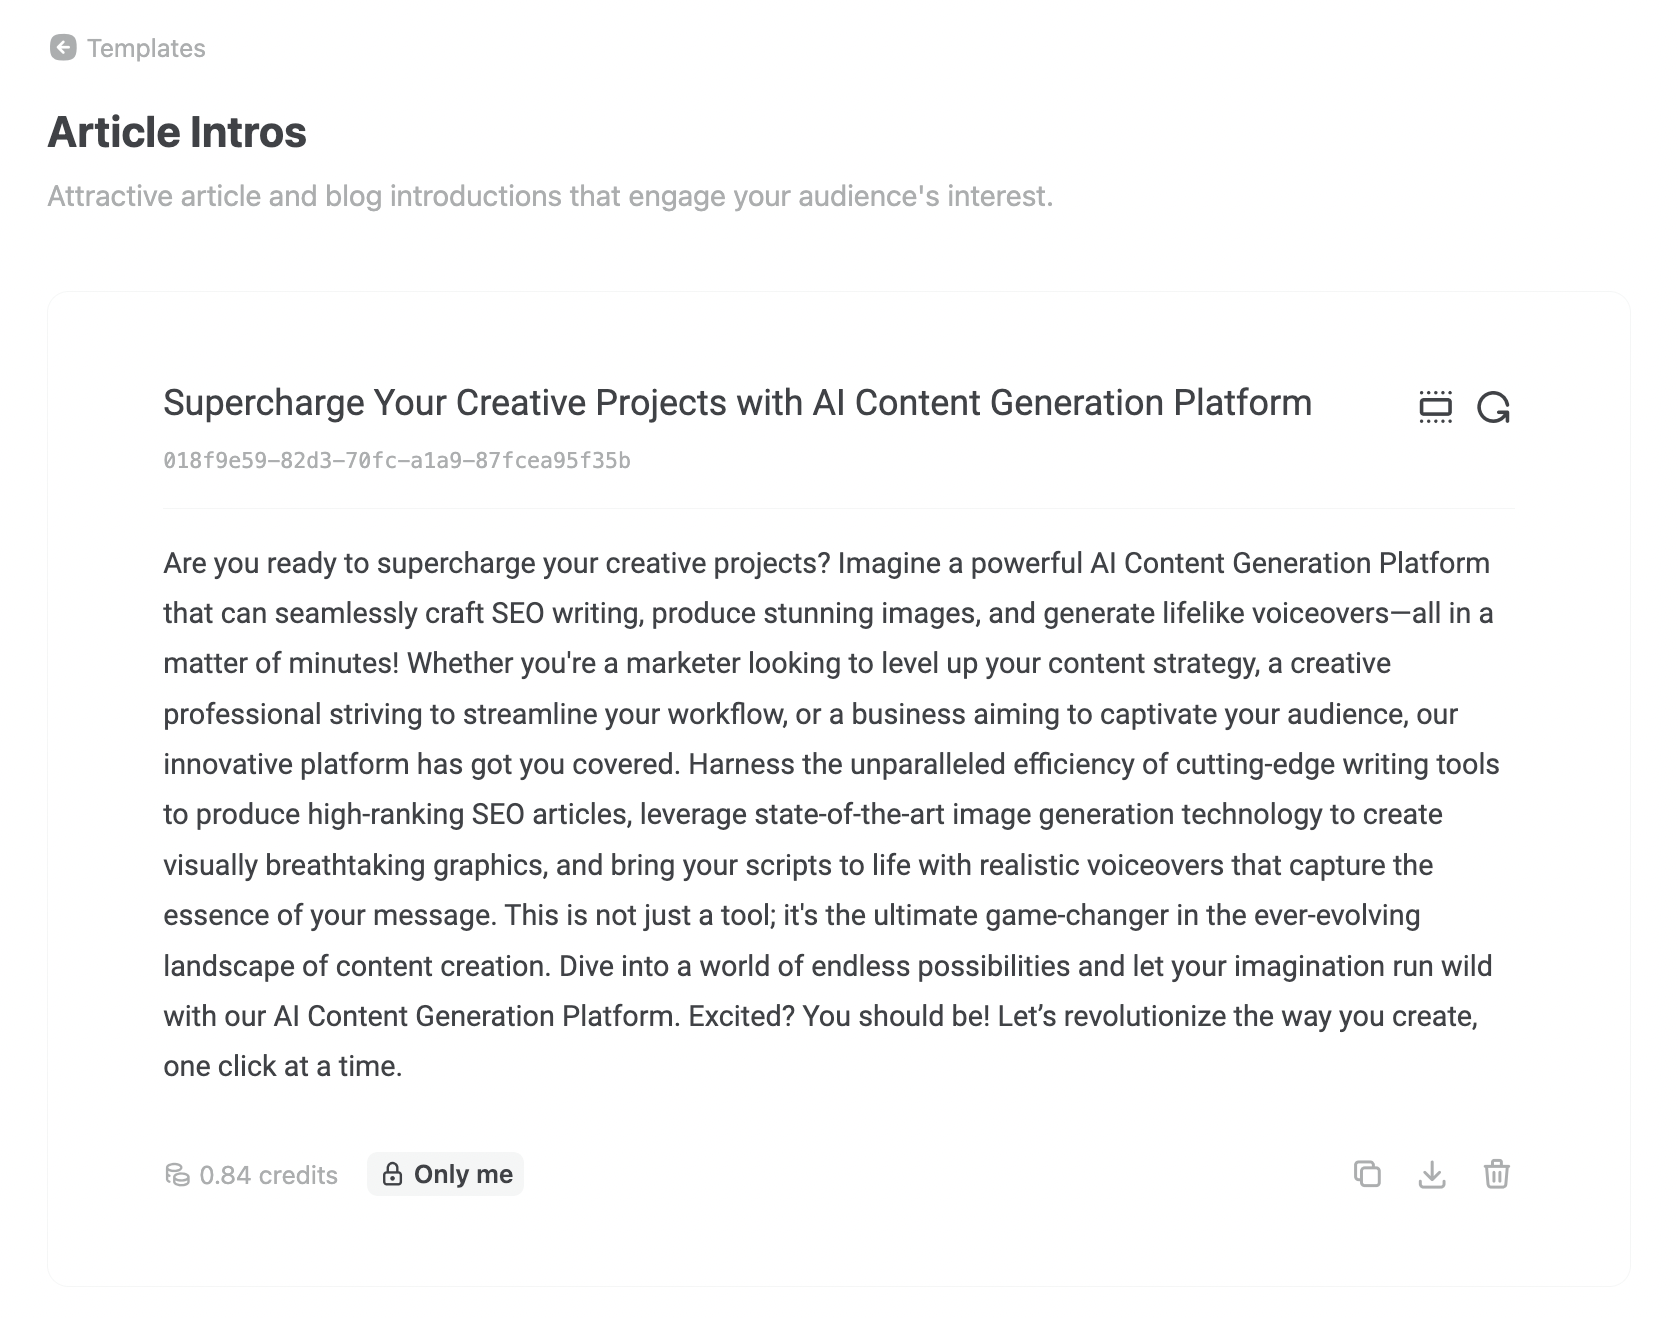Regenerate the article intro
Screen dimensions: 1678x1318
(1493, 407)
